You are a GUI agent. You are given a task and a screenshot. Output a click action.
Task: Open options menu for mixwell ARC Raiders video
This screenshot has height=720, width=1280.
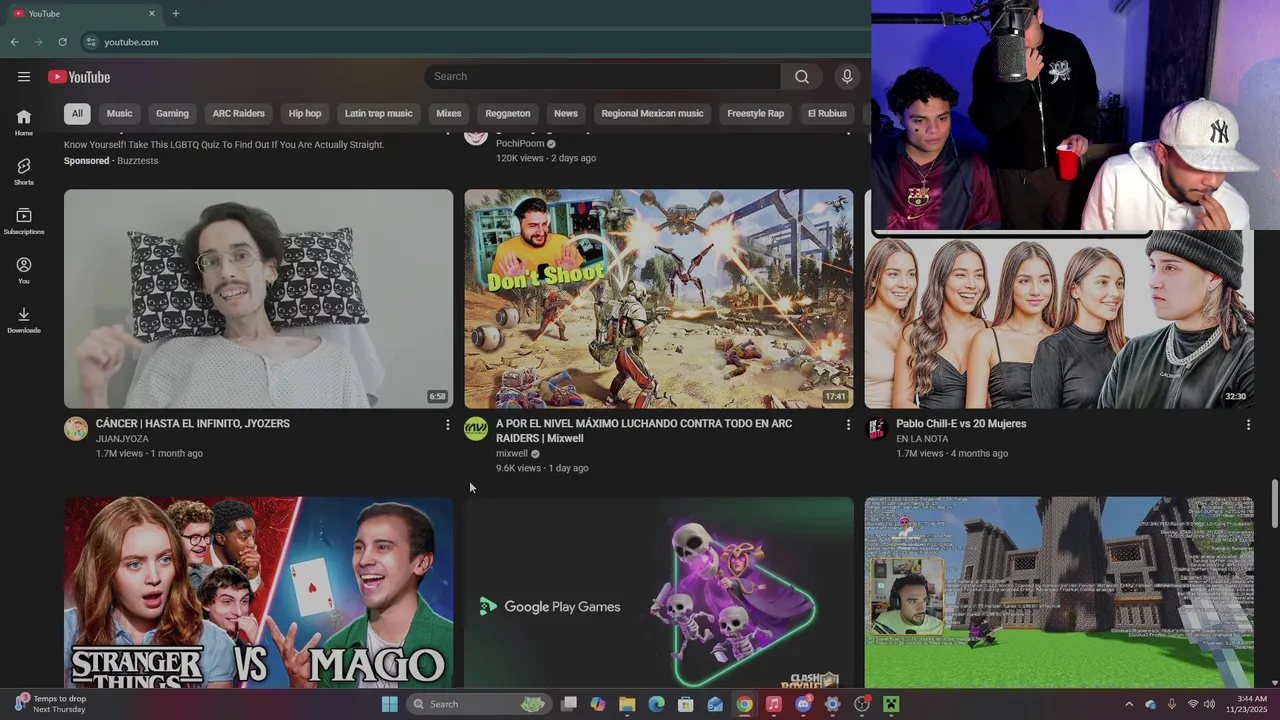coord(848,425)
